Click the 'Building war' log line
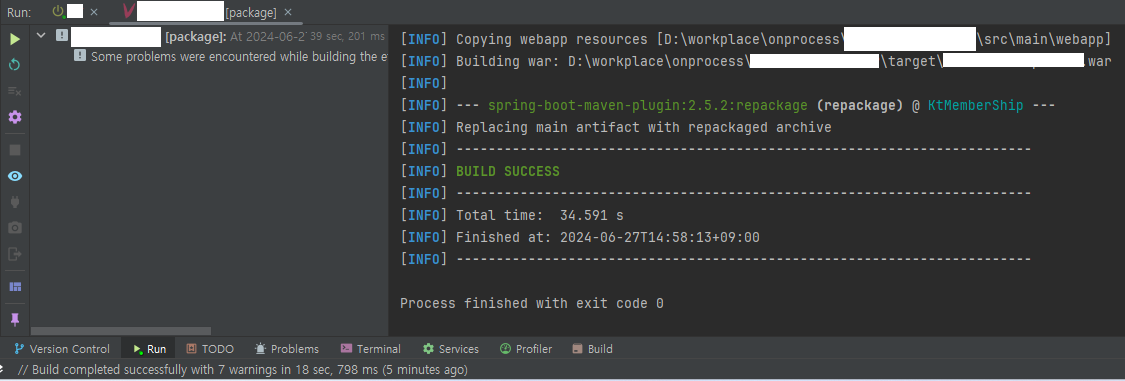 click(x=756, y=62)
